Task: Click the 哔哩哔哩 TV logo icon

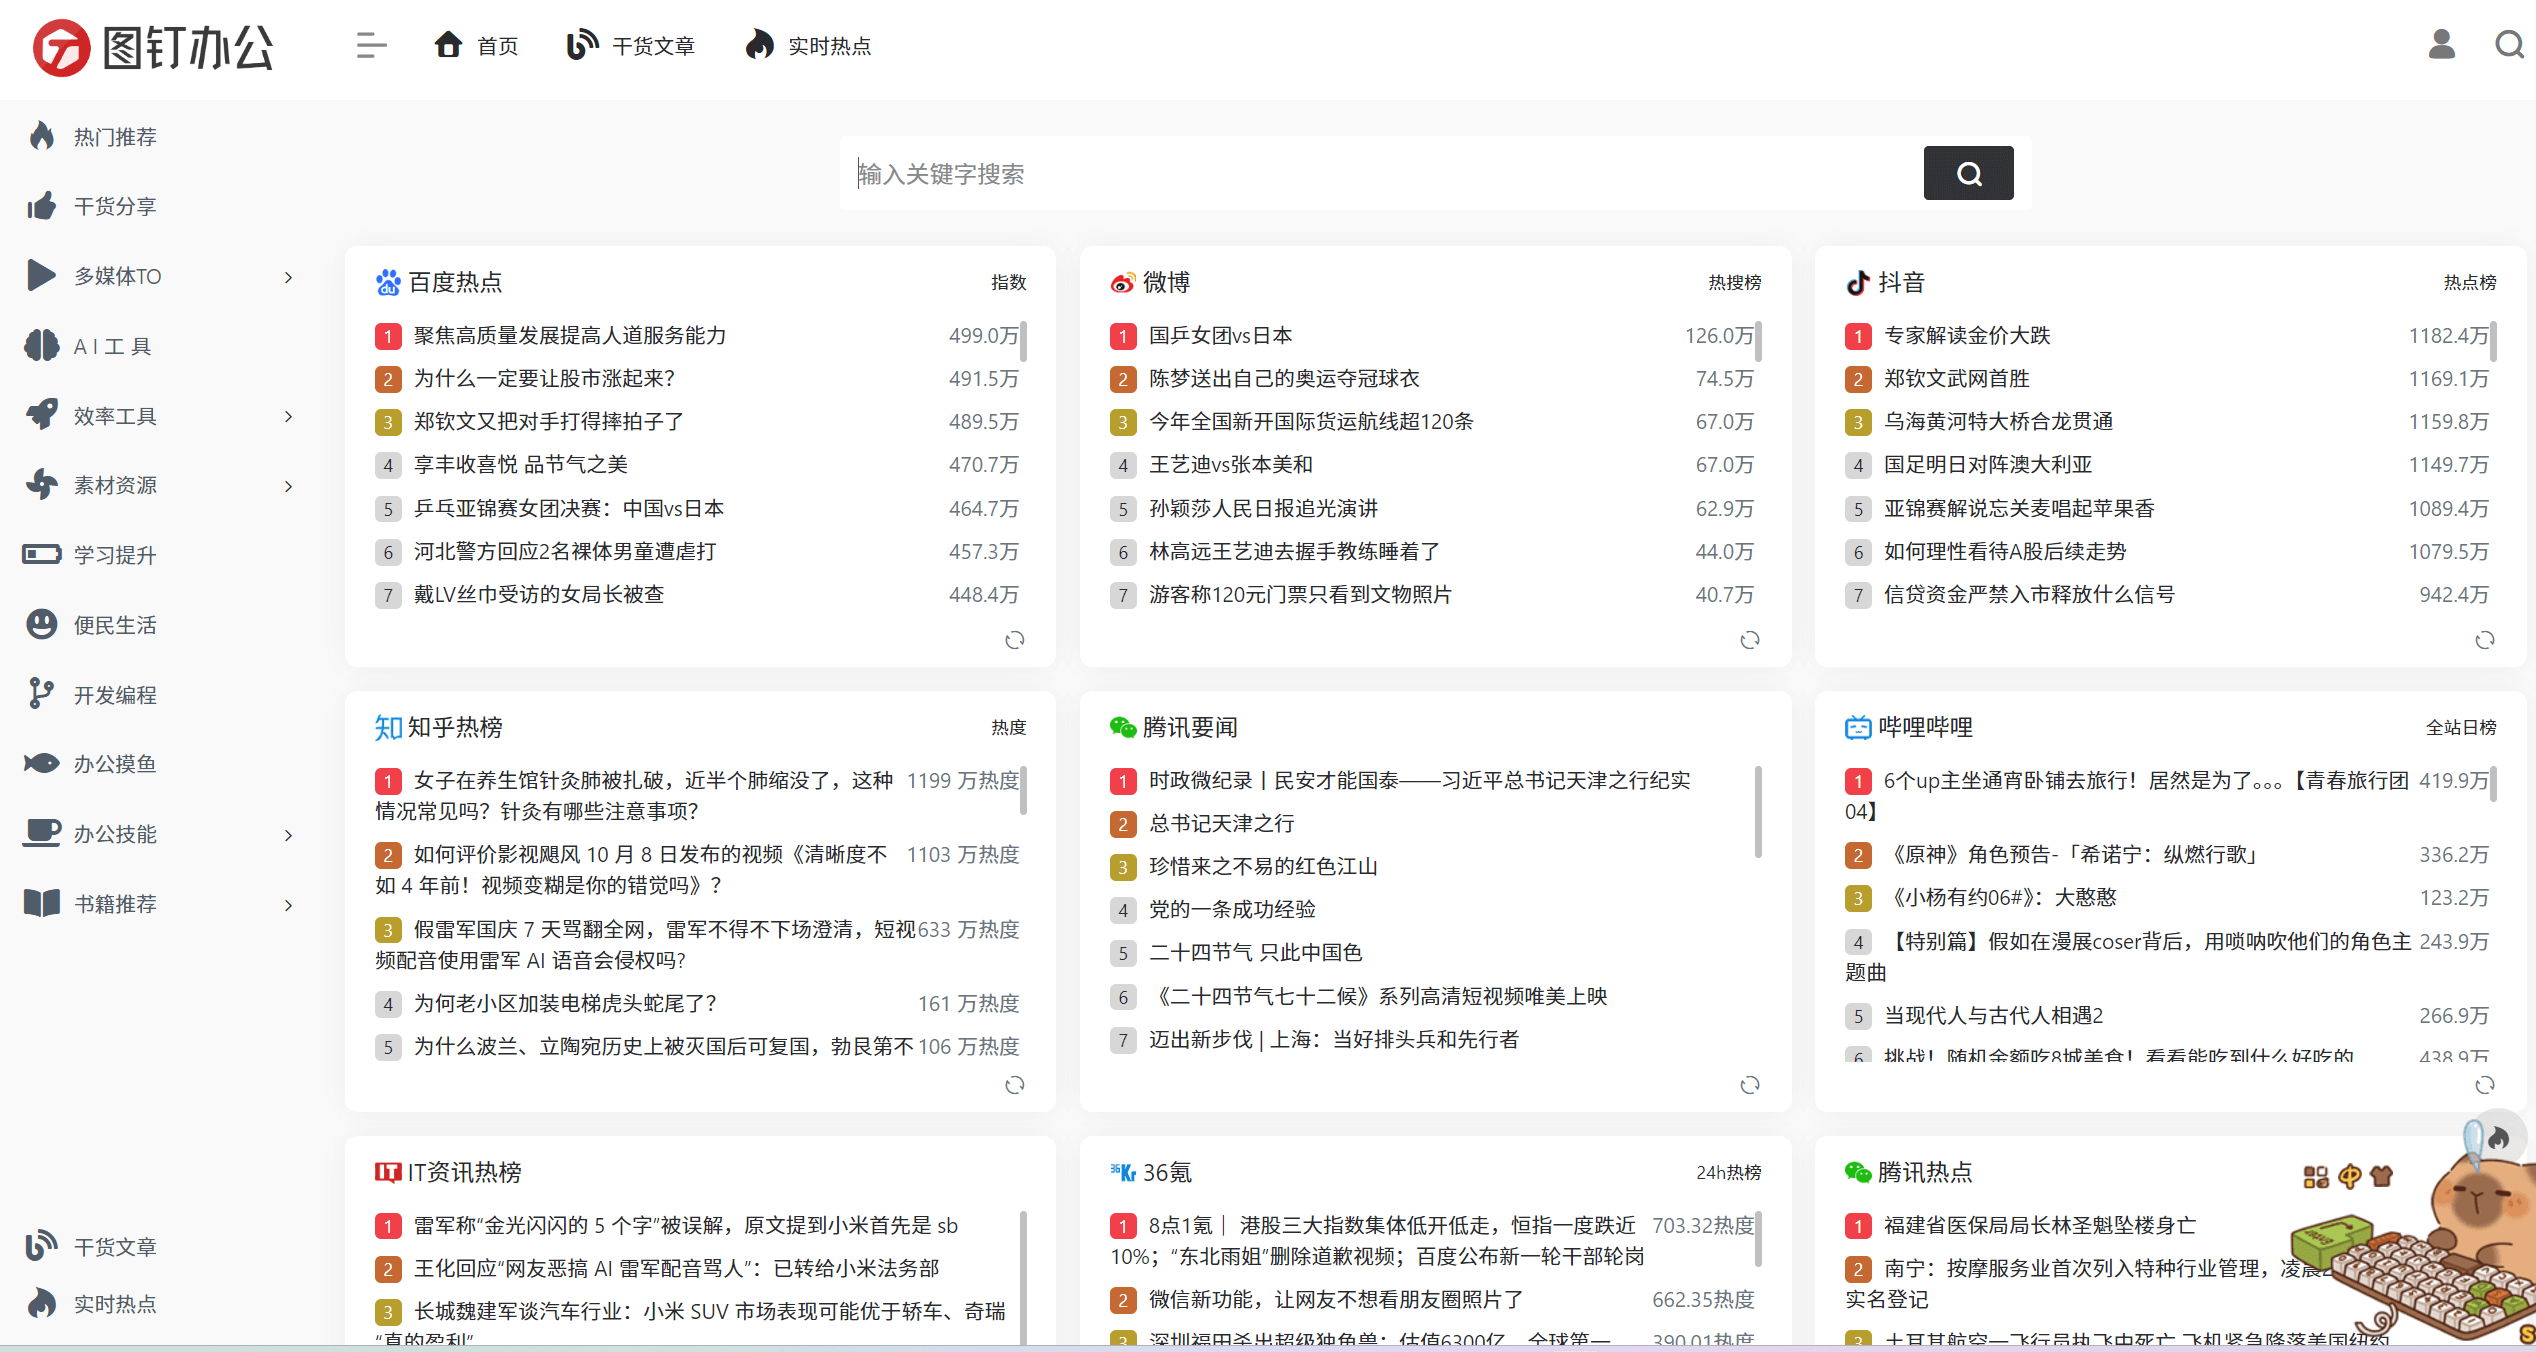Action: [1858, 728]
